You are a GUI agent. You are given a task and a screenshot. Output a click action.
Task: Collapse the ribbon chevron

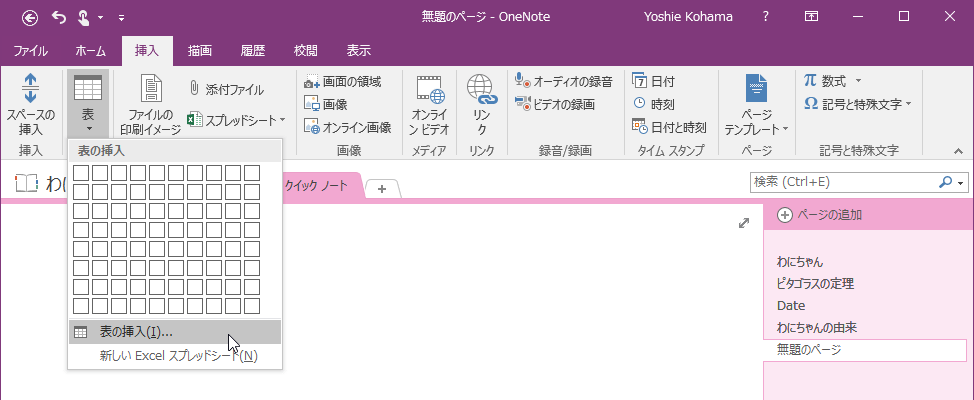(x=958, y=151)
